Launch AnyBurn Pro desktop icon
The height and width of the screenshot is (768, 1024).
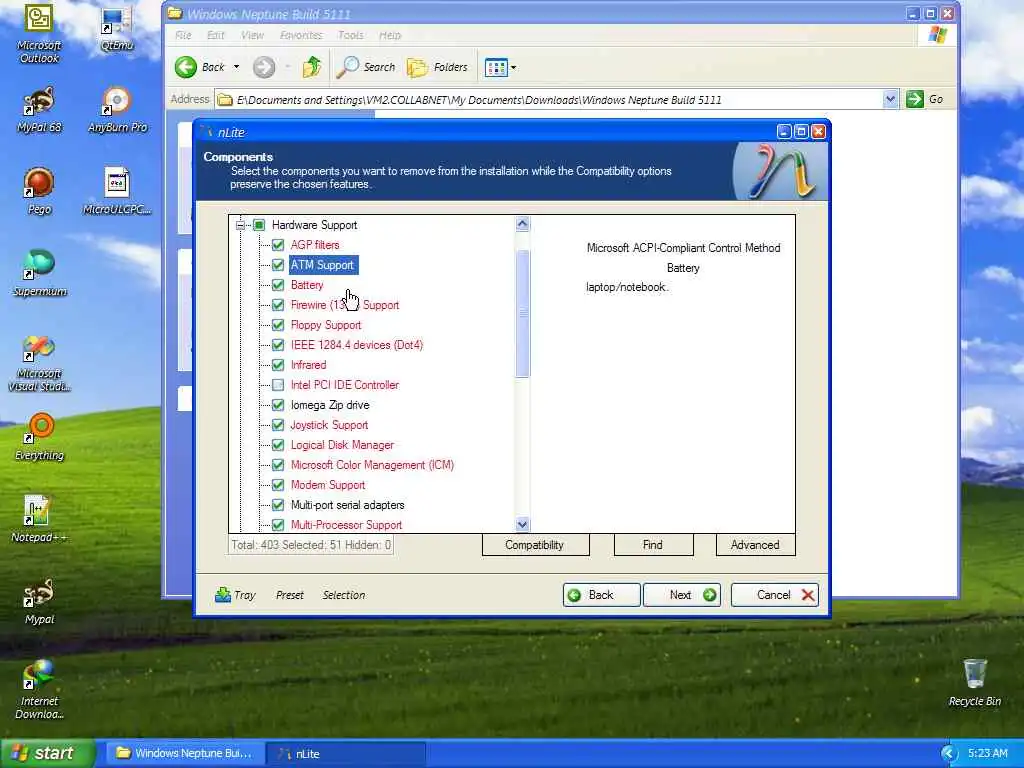pyautogui.click(x=117, y=110)
